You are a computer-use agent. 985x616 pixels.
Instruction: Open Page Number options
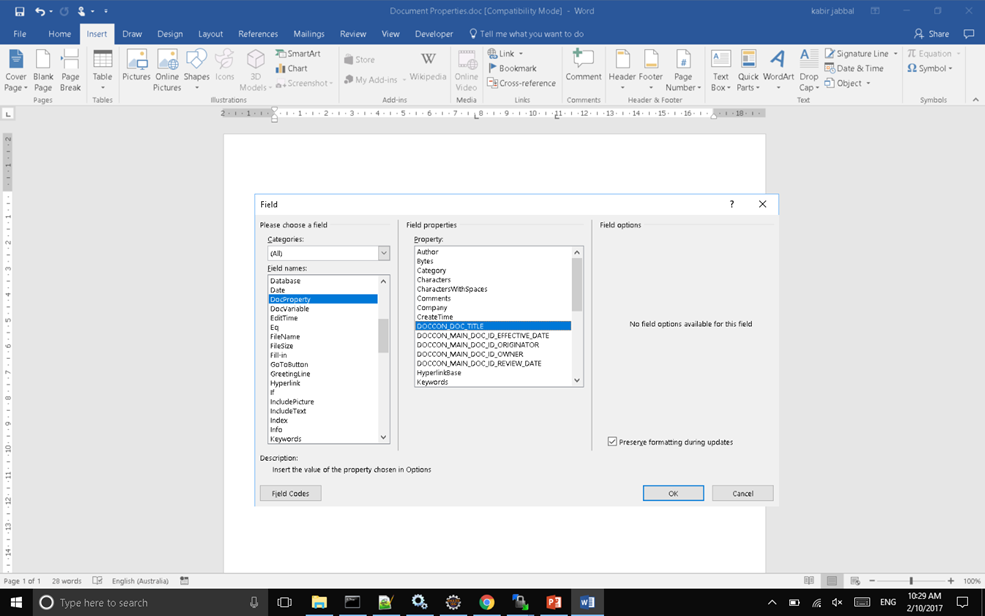[x=683, y=71]
